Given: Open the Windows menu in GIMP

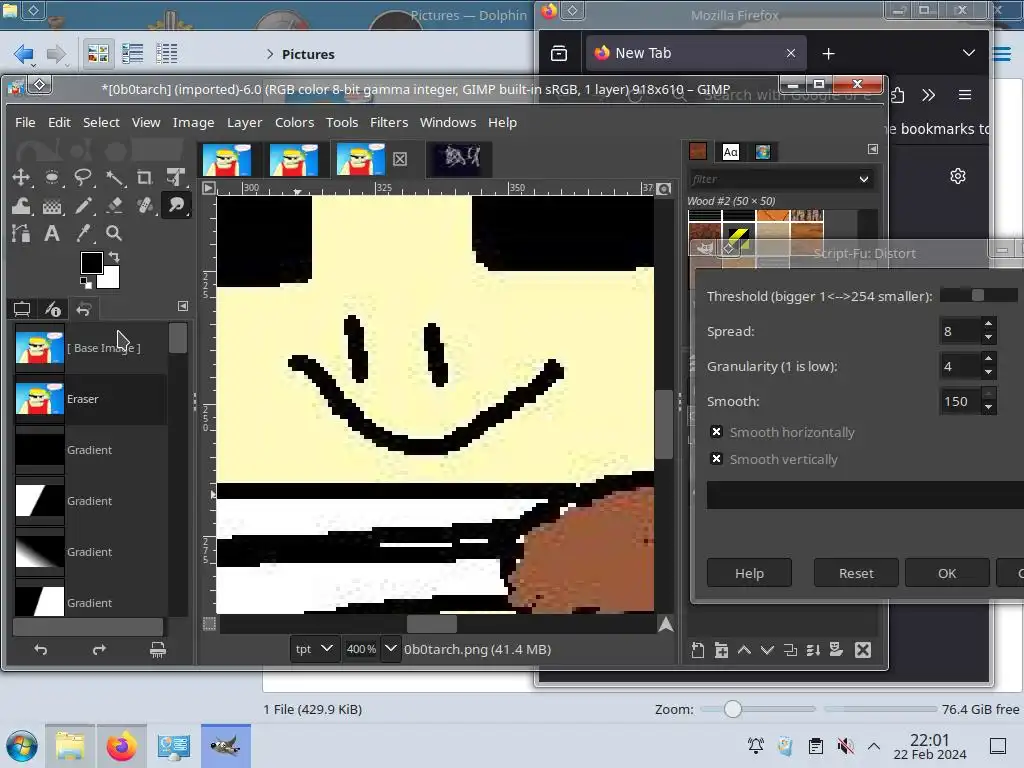Looking at the screenshot, I should coord(448,122).
